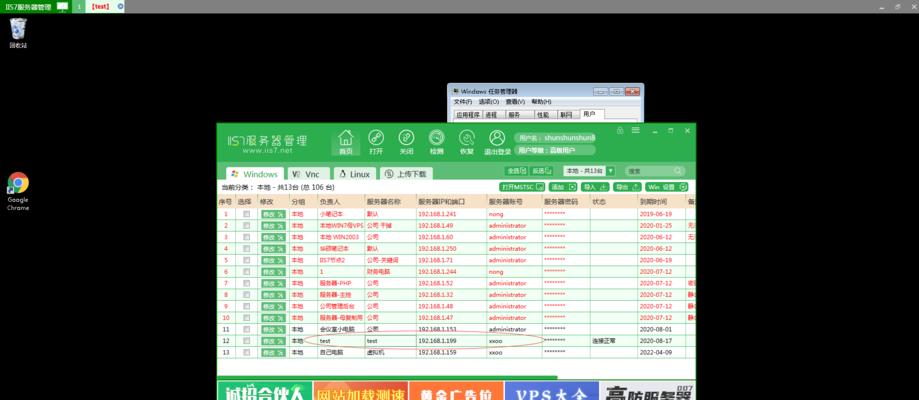Viewport: 919px width, 400px height.
Task: Click the search magnifier icon in 搜索 box
Action: point(678,171)
